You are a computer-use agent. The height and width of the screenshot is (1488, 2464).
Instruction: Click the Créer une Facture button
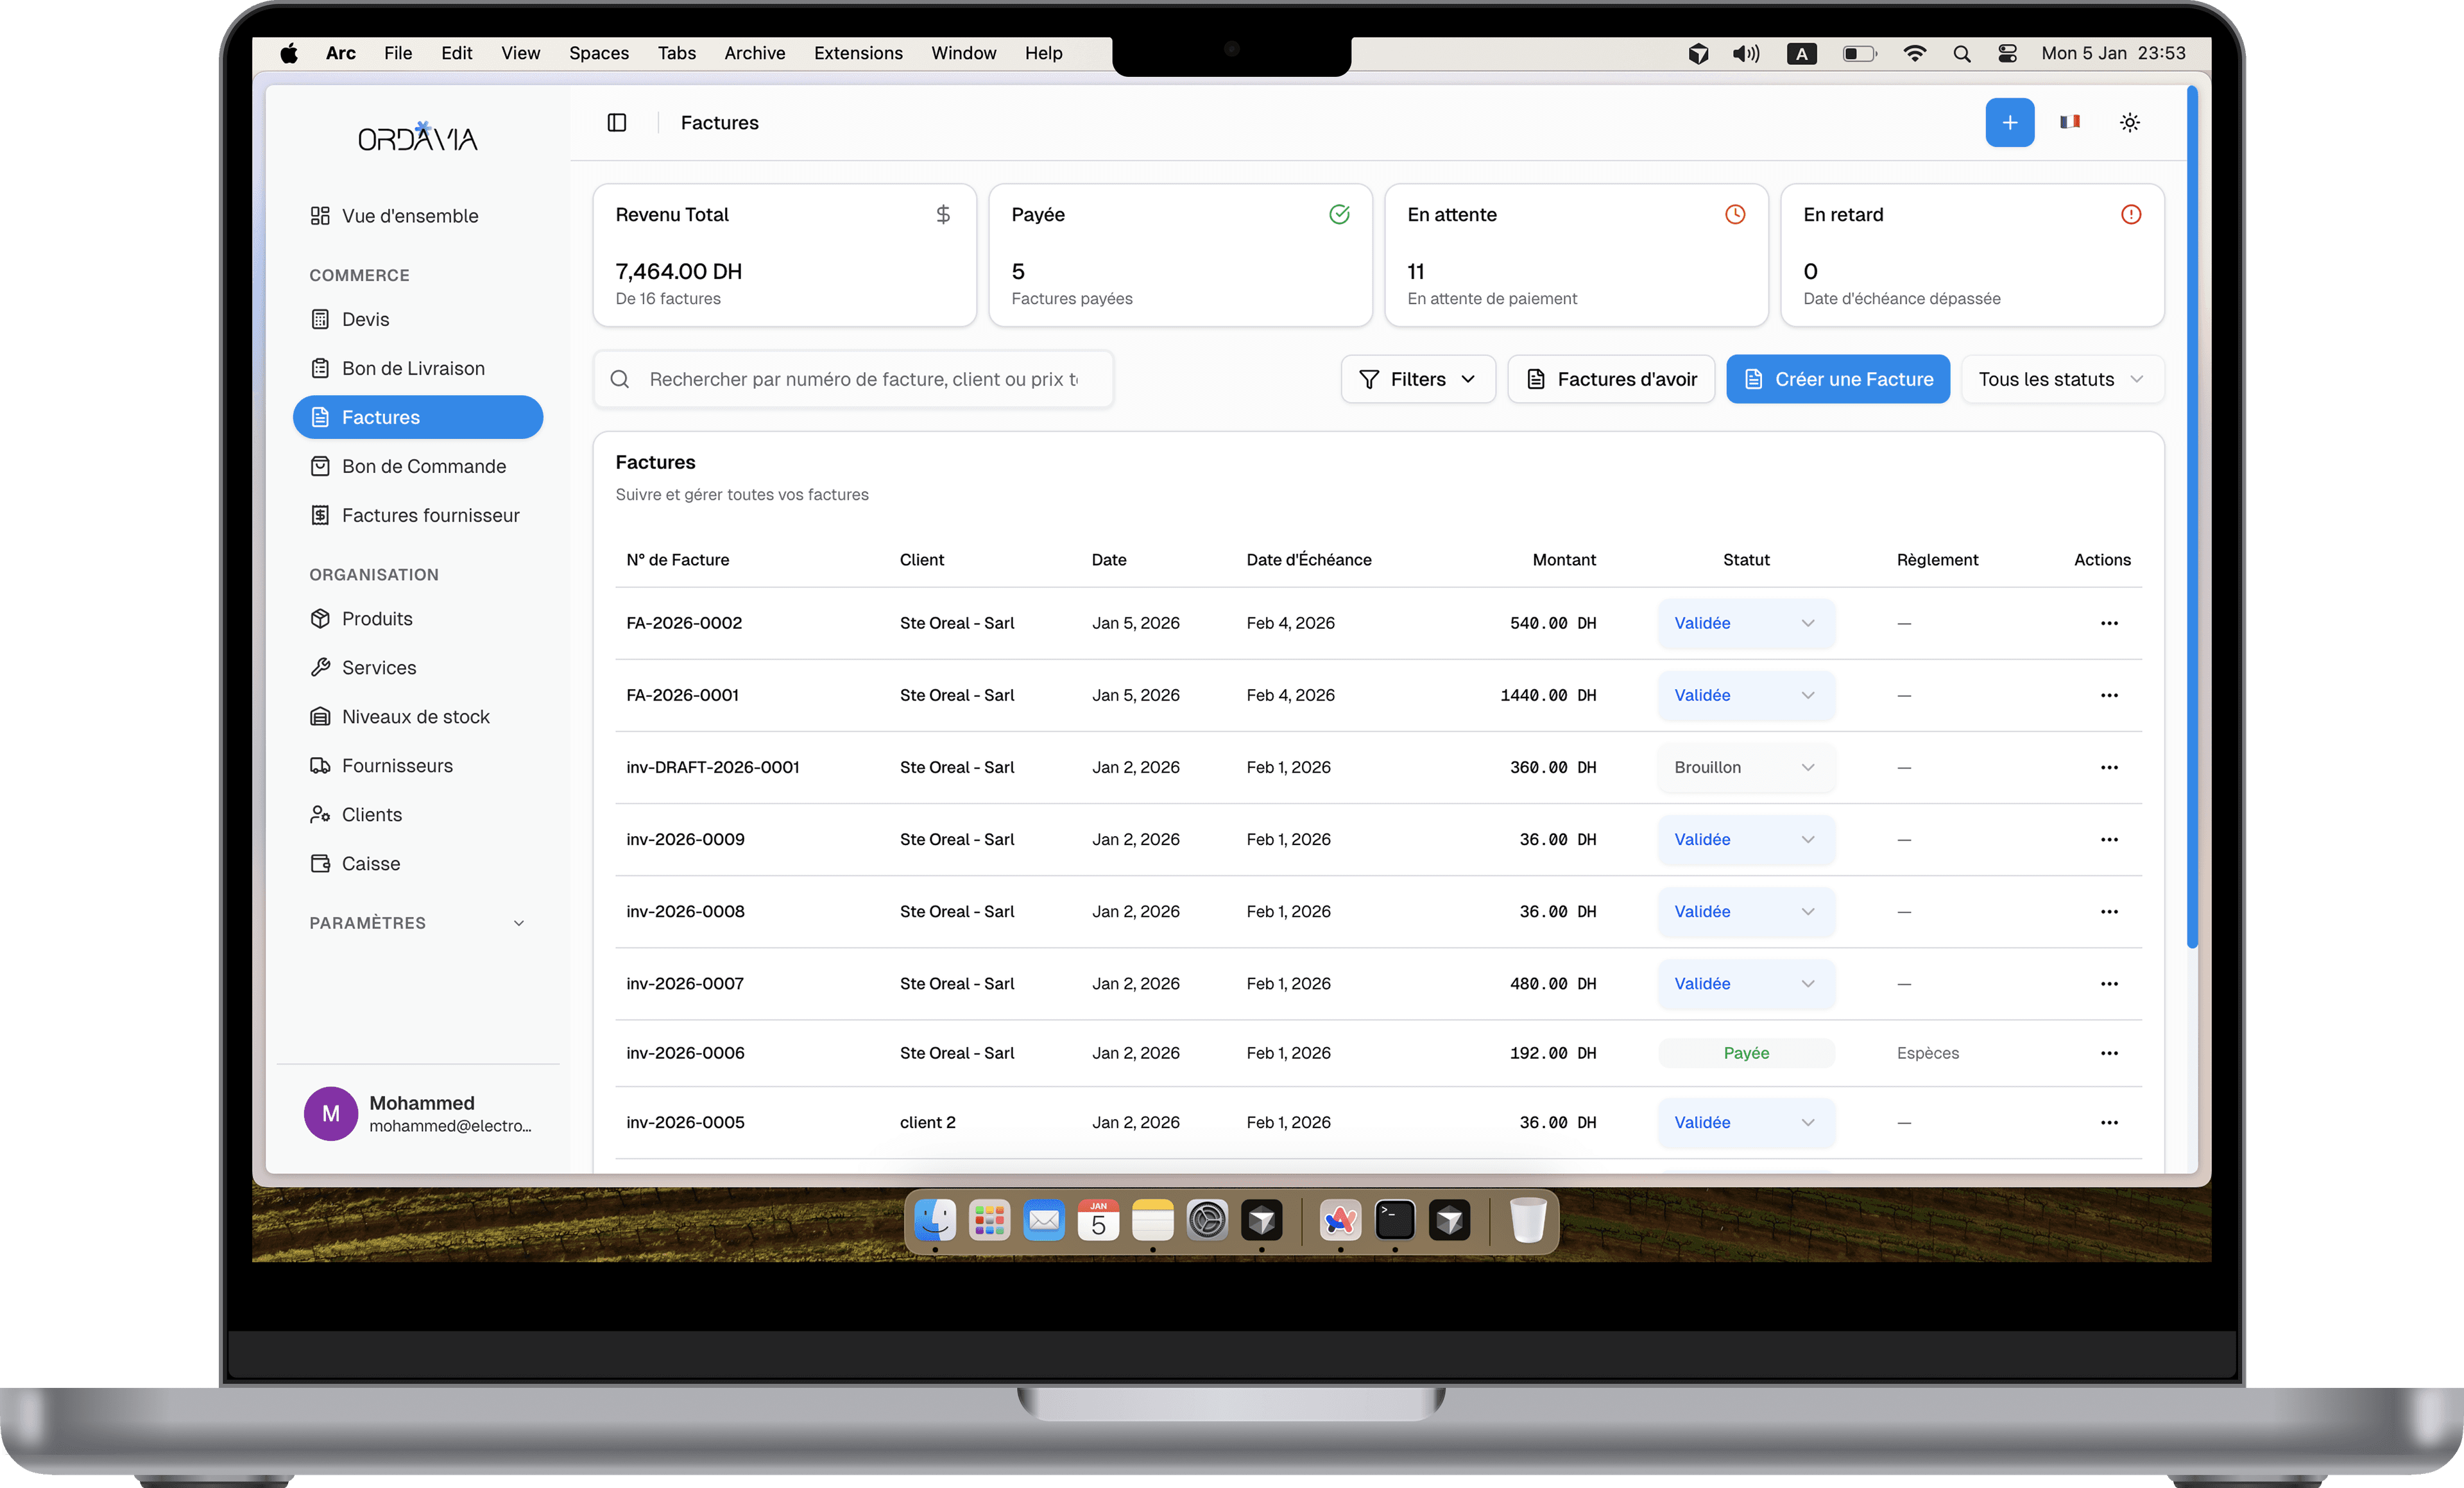click(x=1838, y=379)
